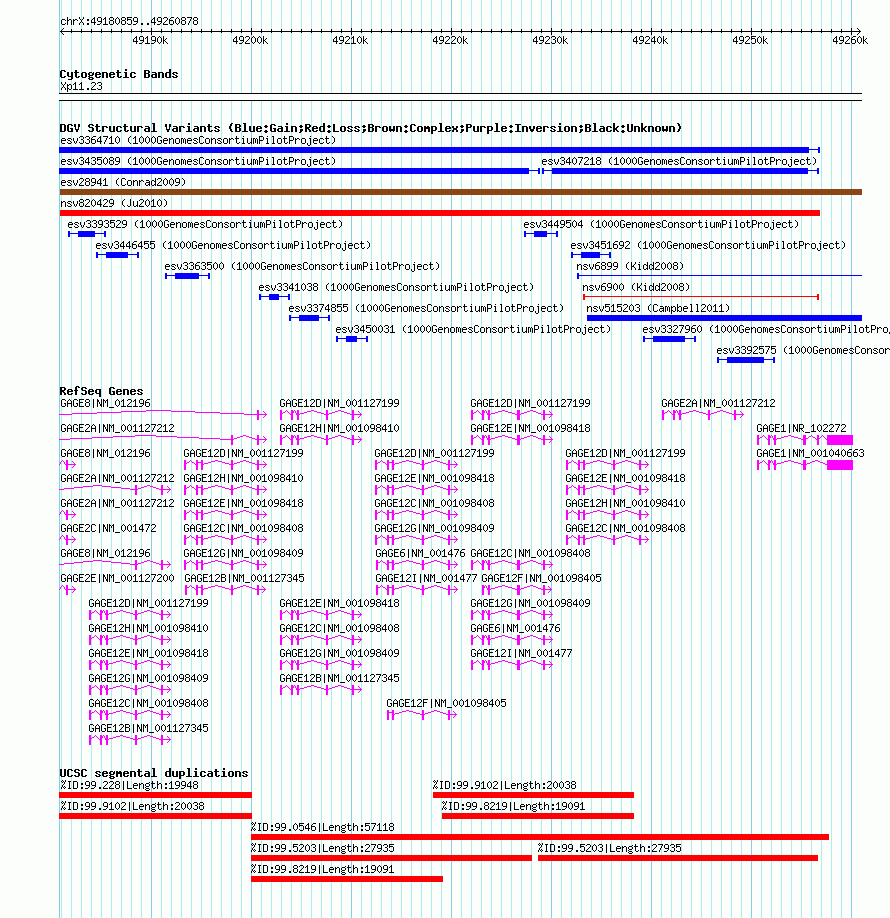Select the GAGE2E|NM_001127200 gene label
The image size is (890, 918).
[x=117, y=578]
